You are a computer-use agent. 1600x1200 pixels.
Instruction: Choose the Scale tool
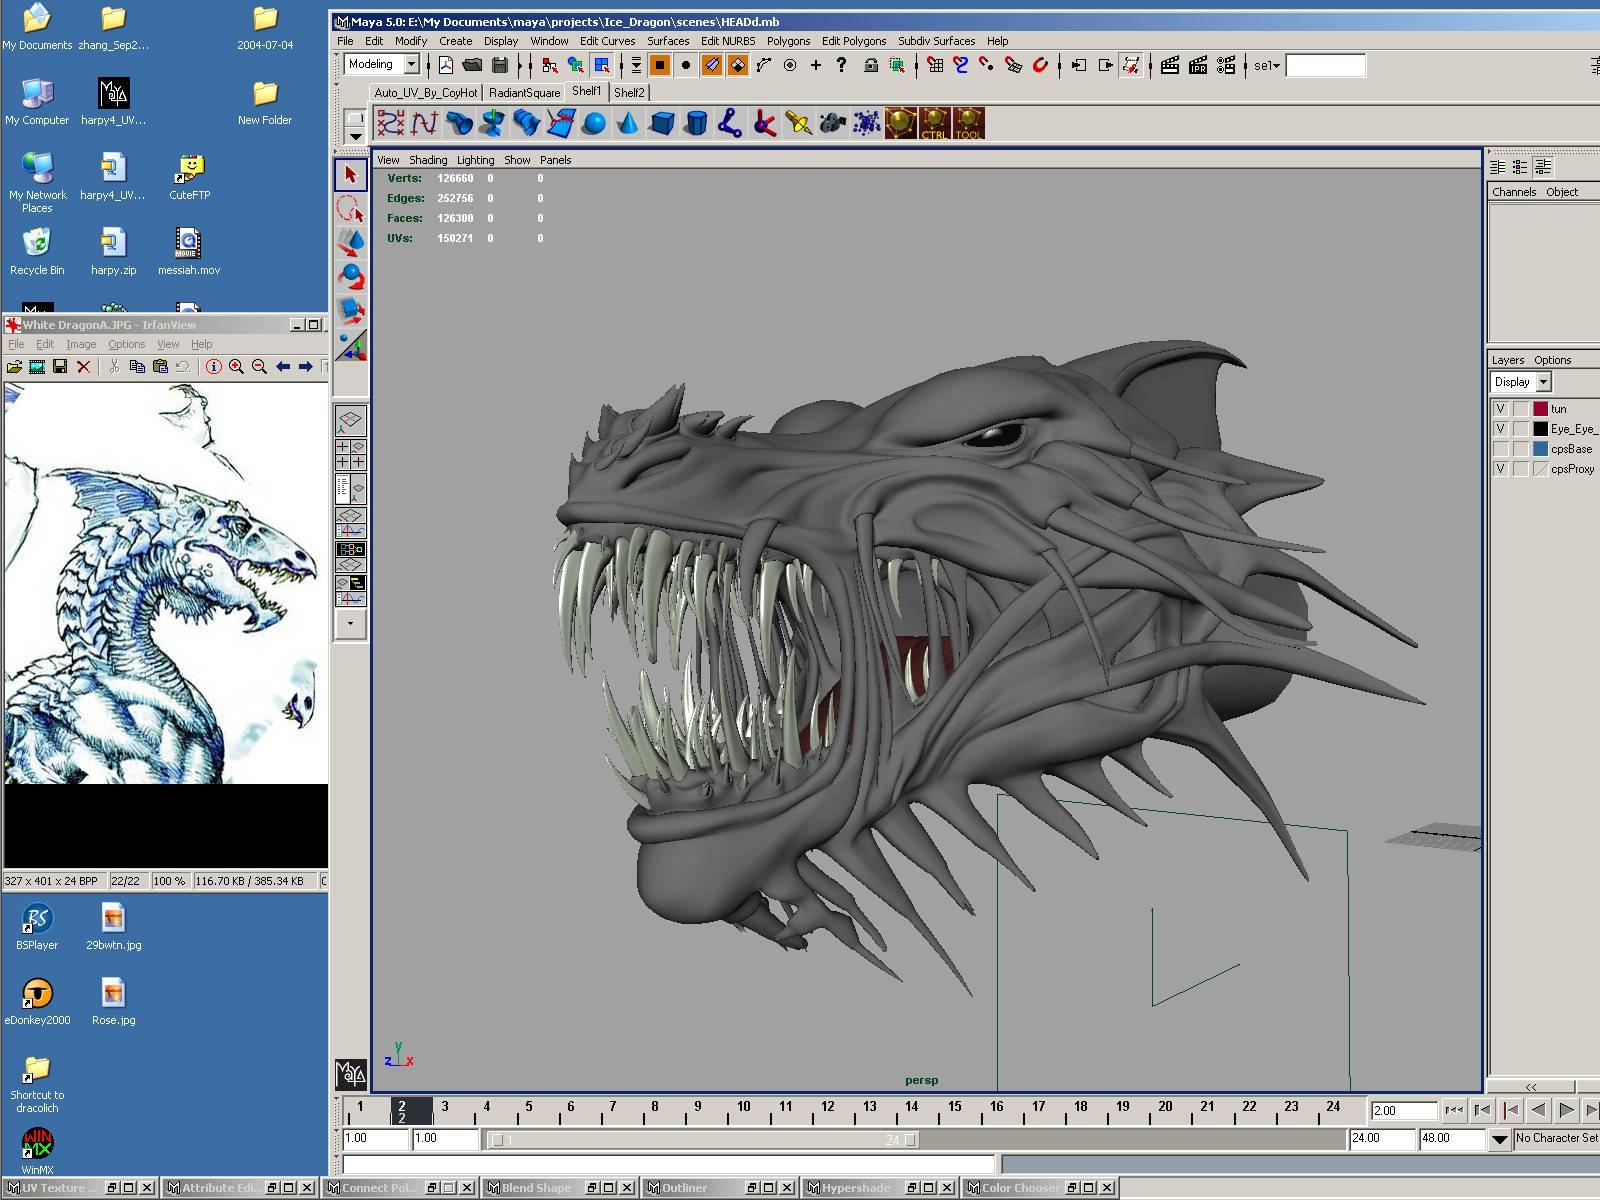(350, 311)
